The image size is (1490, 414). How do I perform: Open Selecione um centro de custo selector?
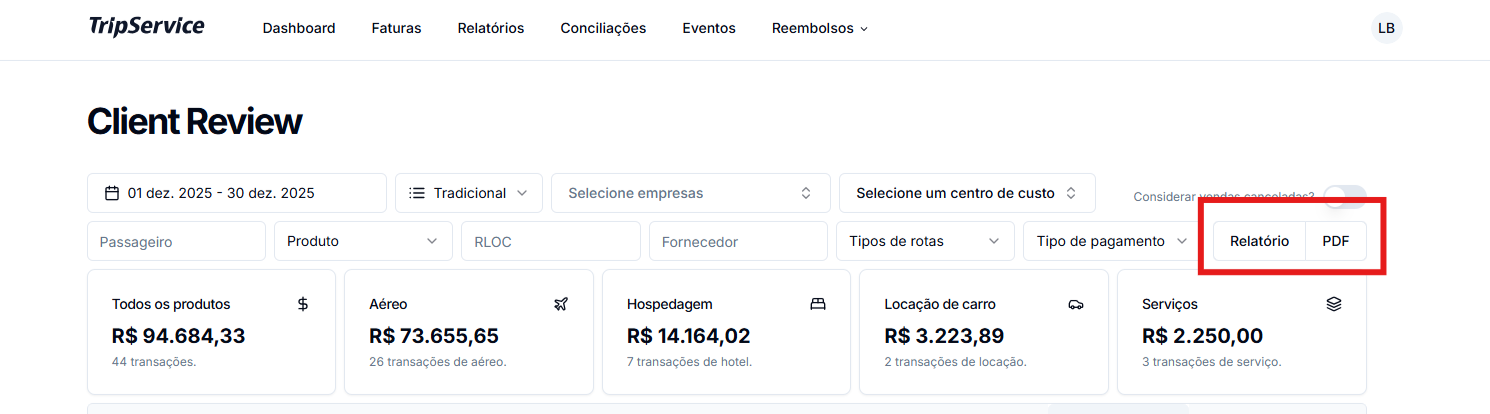(x=966, y=193)
